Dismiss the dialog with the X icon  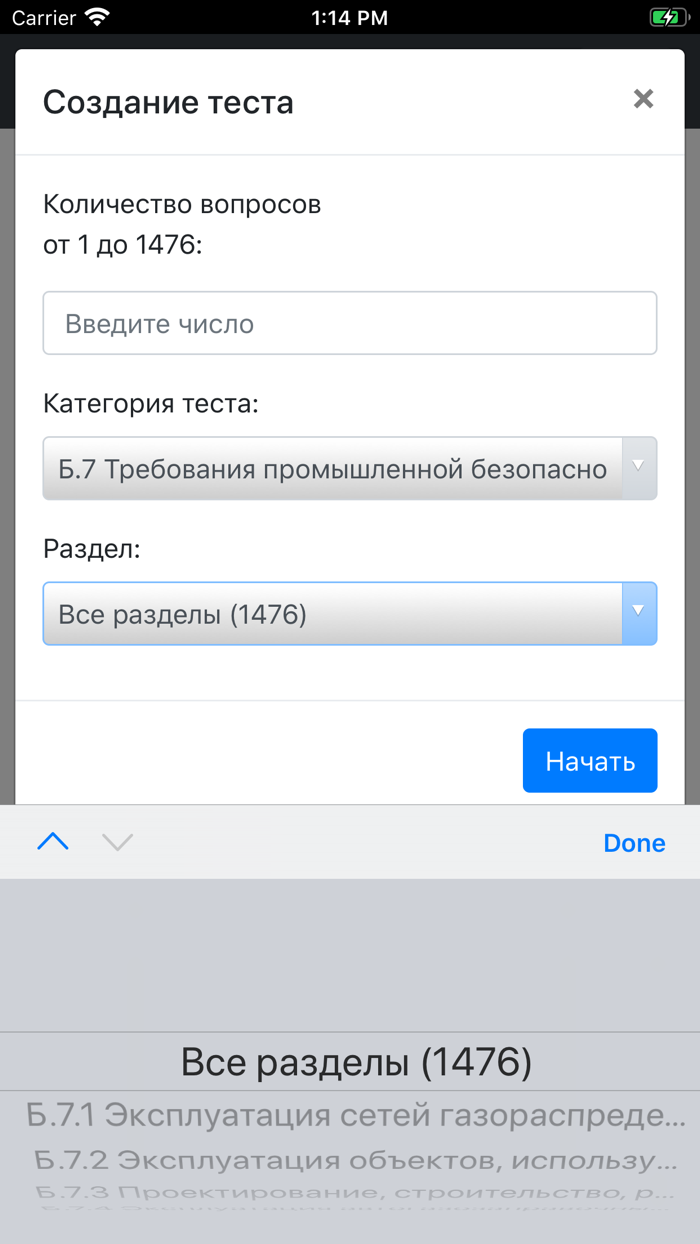point(643,99)
